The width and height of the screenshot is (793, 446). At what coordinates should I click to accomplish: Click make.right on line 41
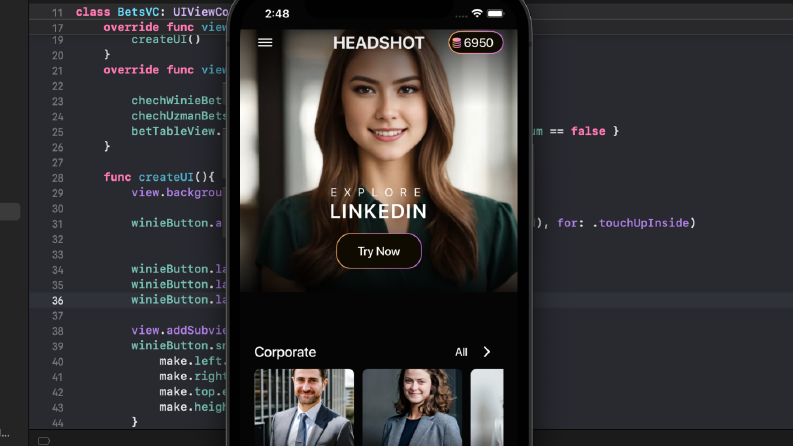coord(192,376)
